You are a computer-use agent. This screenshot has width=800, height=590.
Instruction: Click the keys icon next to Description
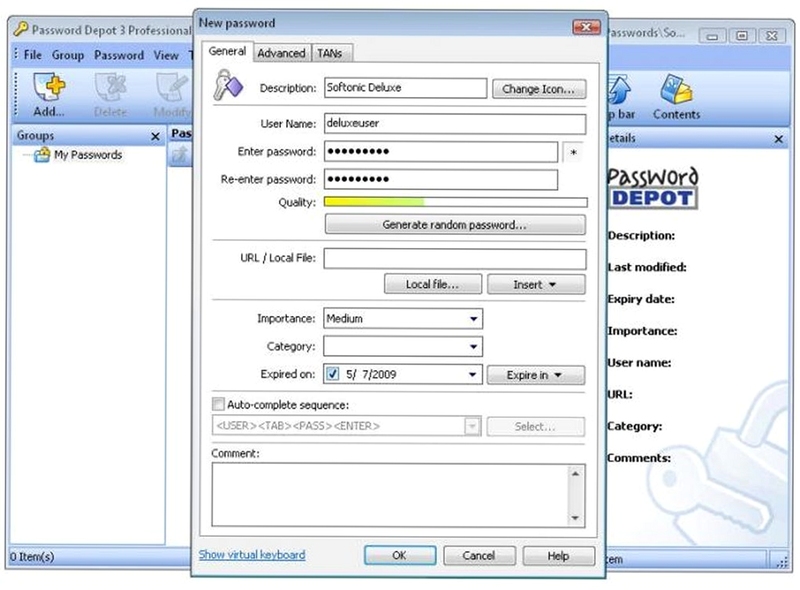(x=228, y=85)
